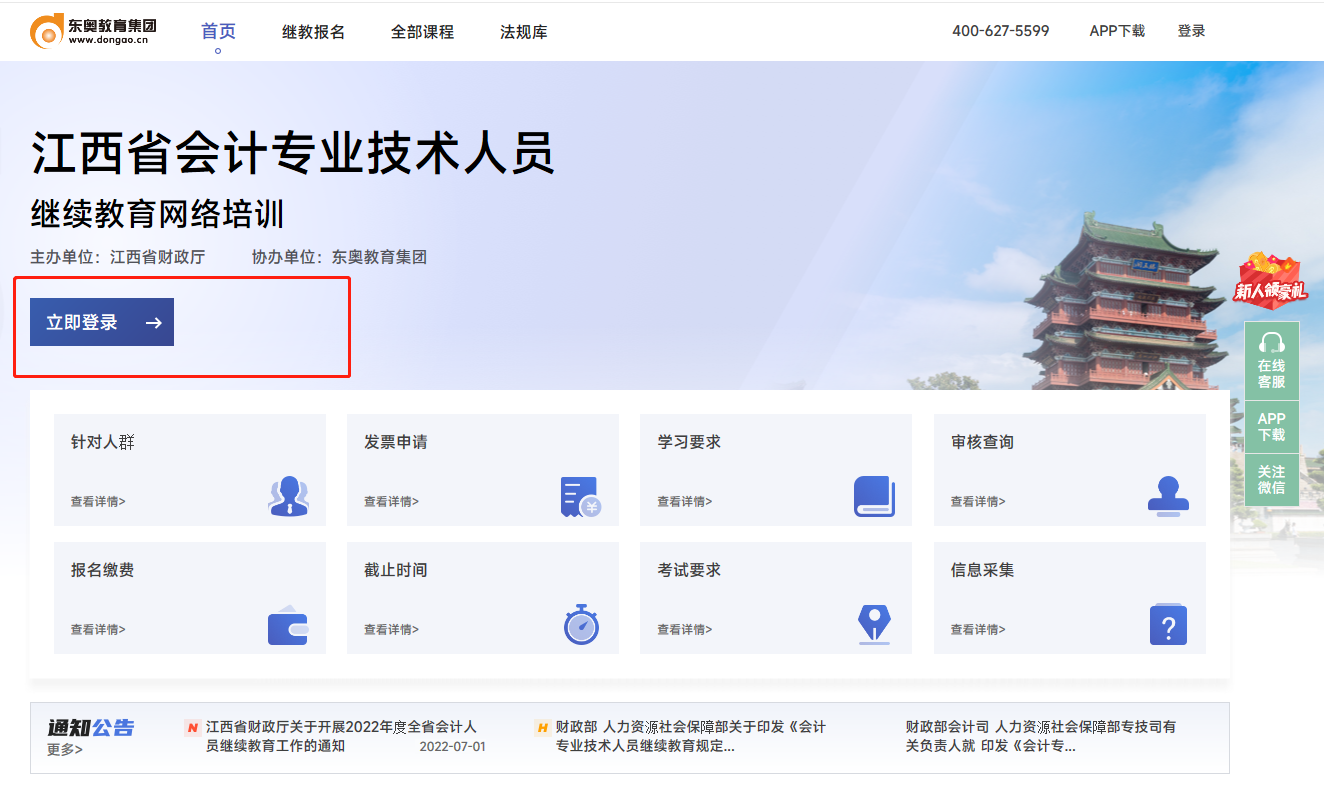Click the people icon on 针对人群 card
The height and width of the screenshot is (798, 1324).
(289, 497)
